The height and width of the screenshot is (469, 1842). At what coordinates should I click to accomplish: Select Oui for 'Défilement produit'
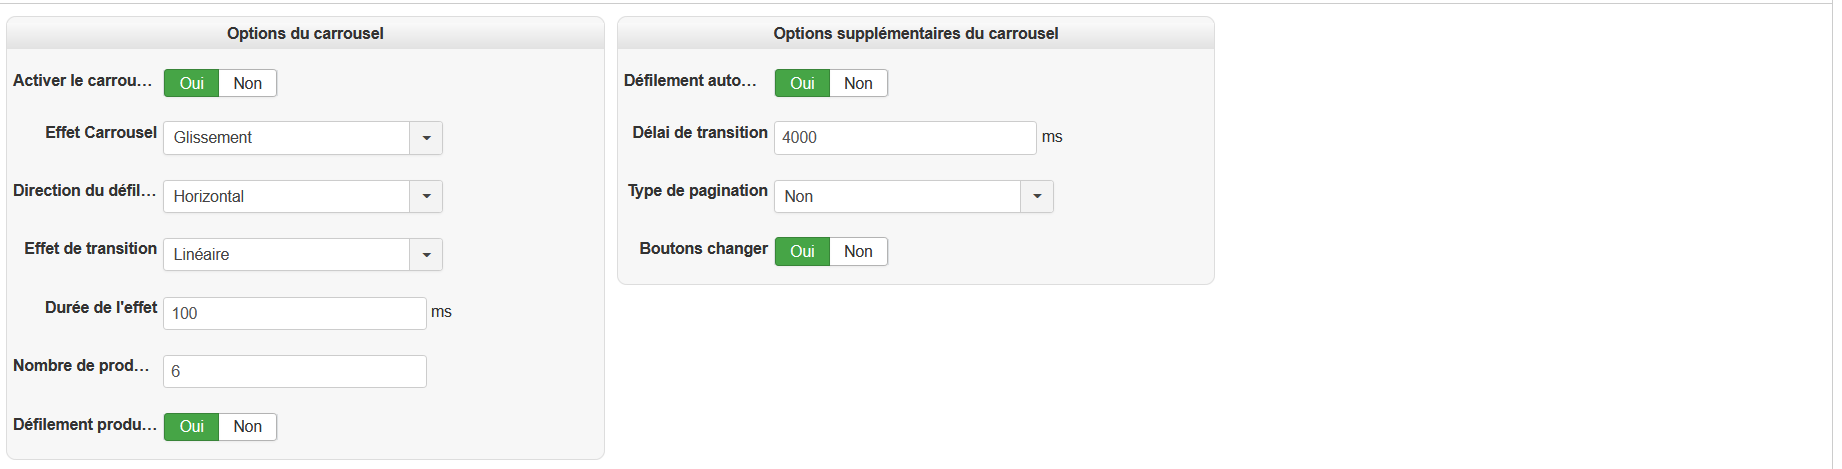coord(191,427)
